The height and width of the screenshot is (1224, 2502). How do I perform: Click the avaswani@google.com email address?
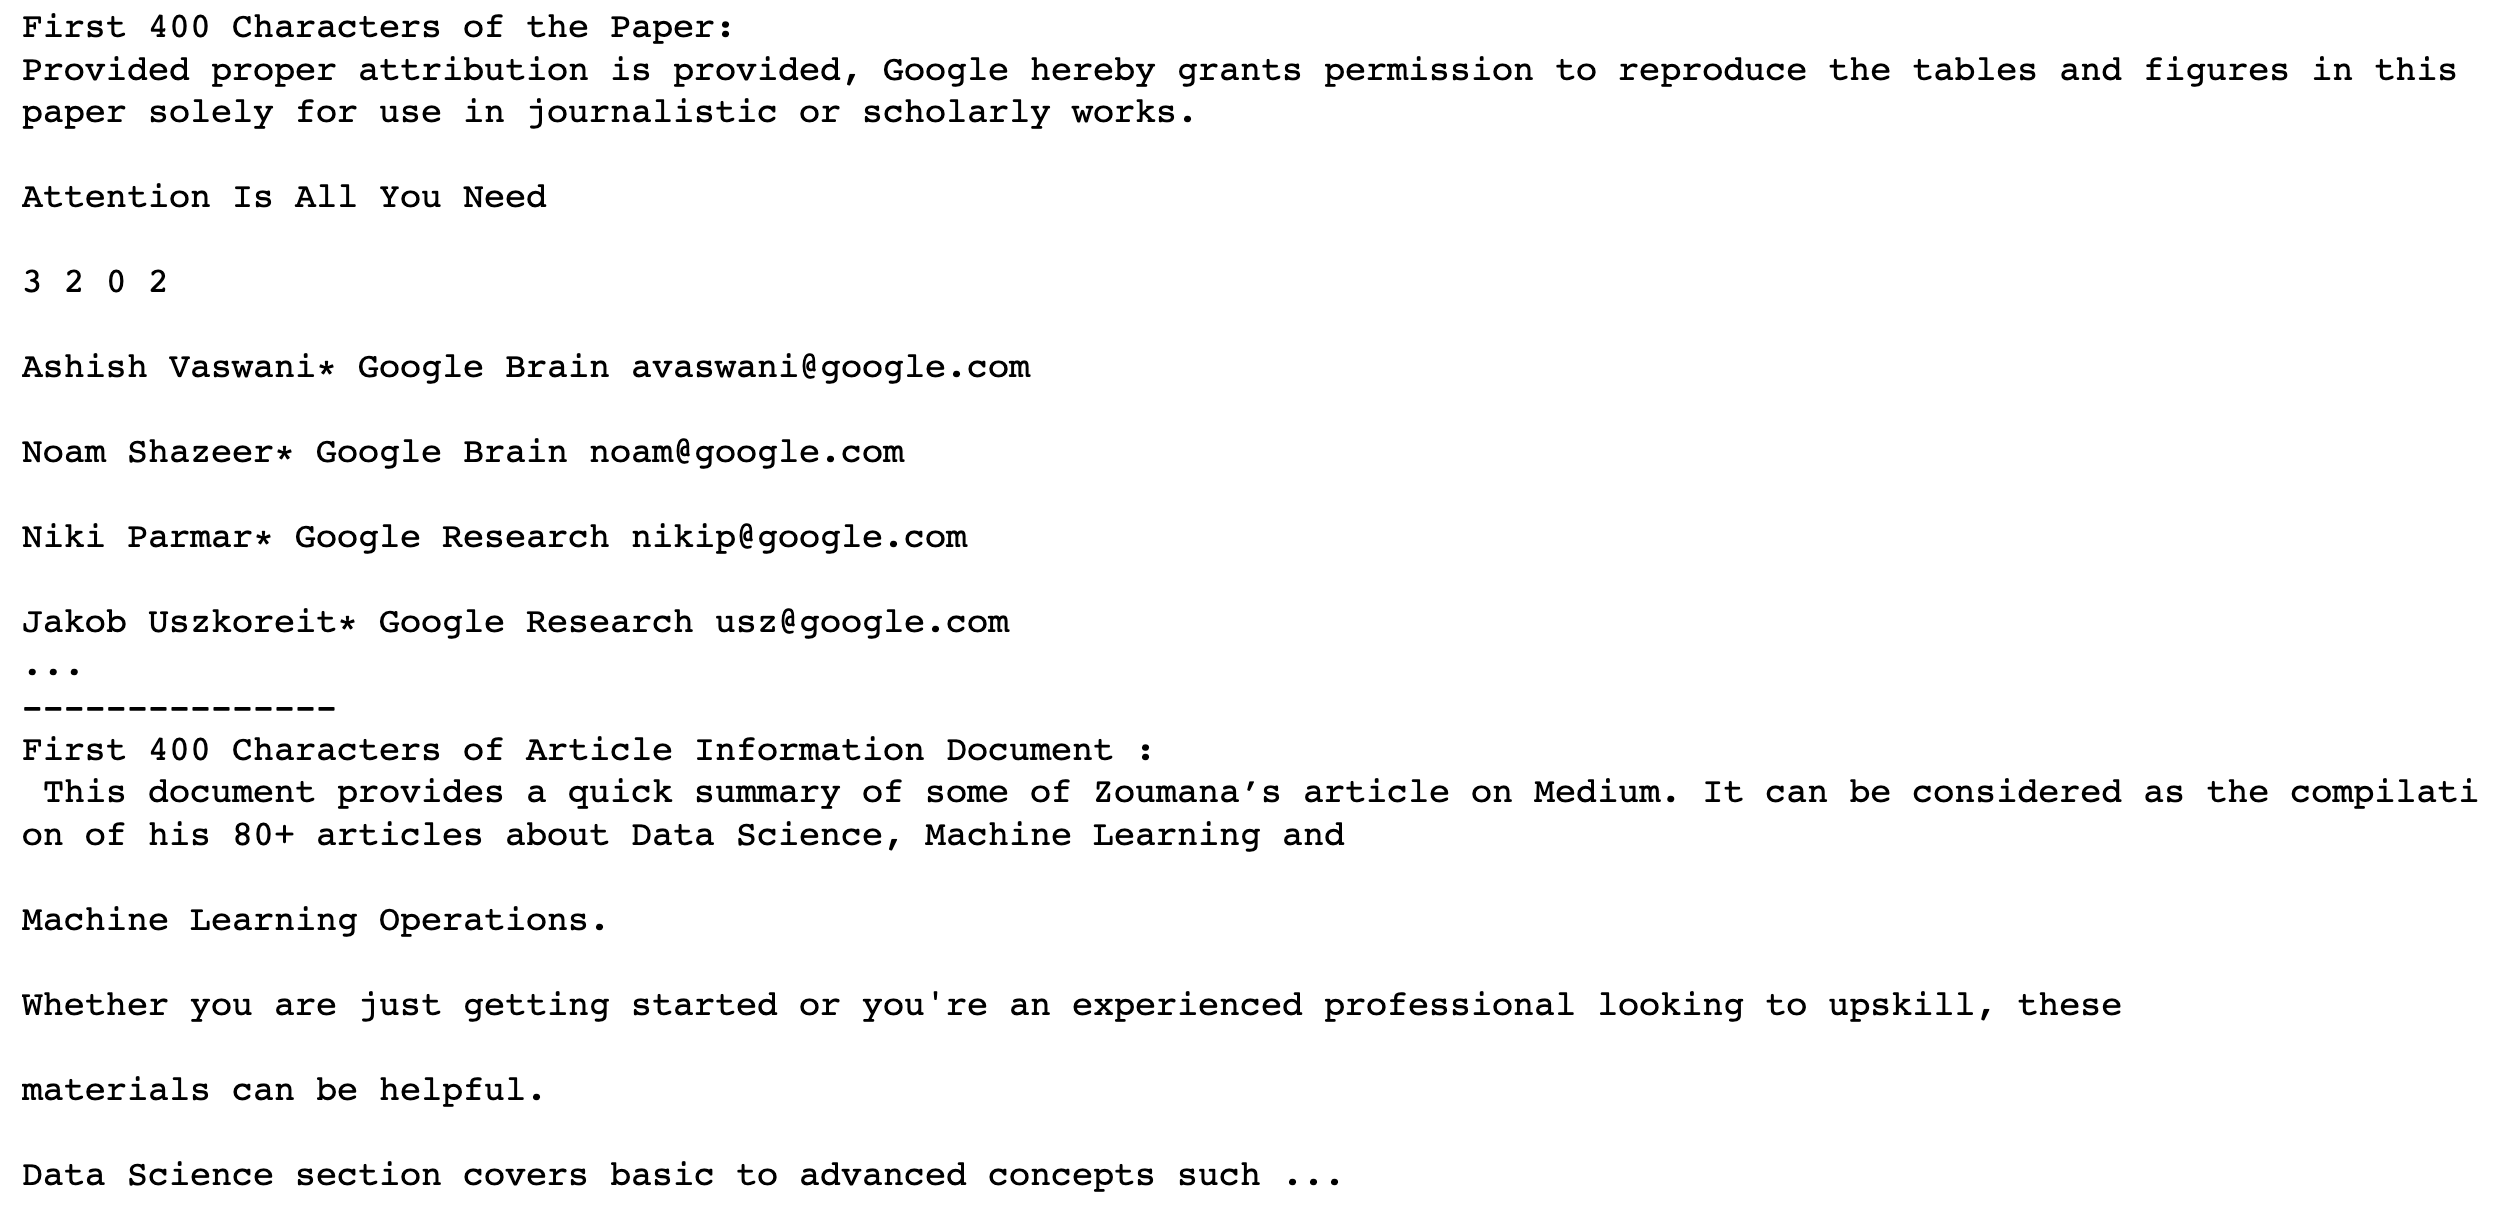830,367
